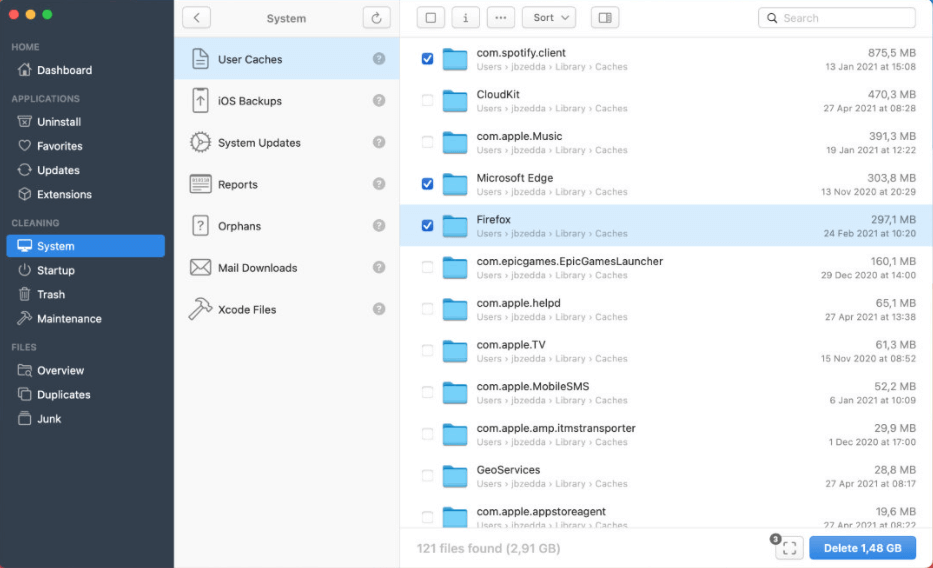Viewport: 933px width, 568px height.
Task: Go back with the left chevron button
Action: tap(196, 18)
